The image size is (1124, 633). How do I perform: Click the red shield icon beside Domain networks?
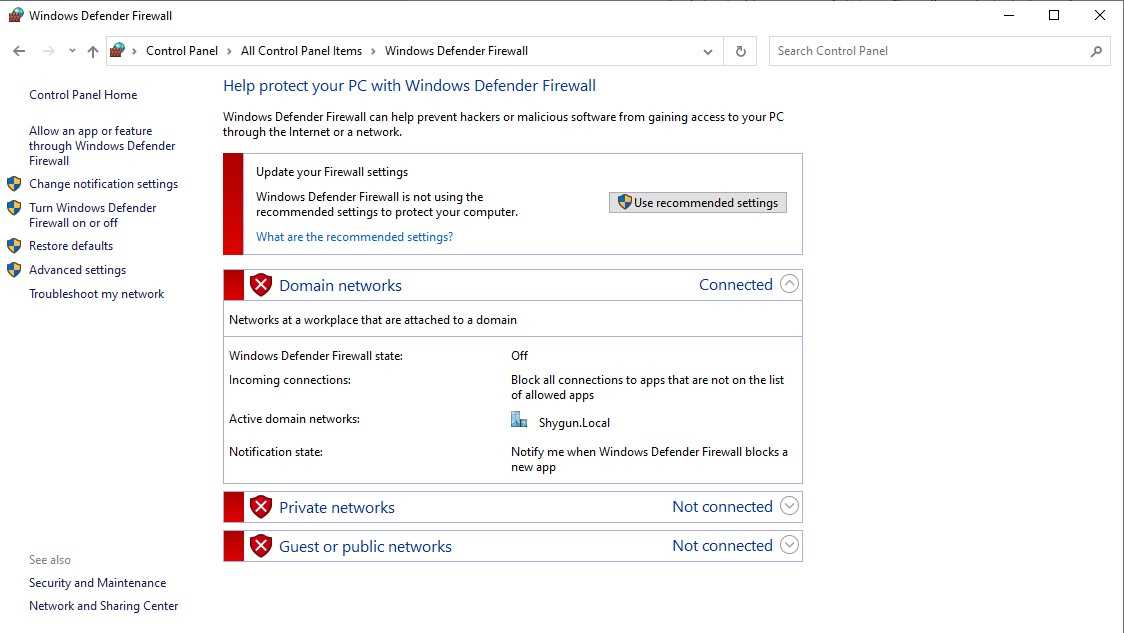coord(261,285)
